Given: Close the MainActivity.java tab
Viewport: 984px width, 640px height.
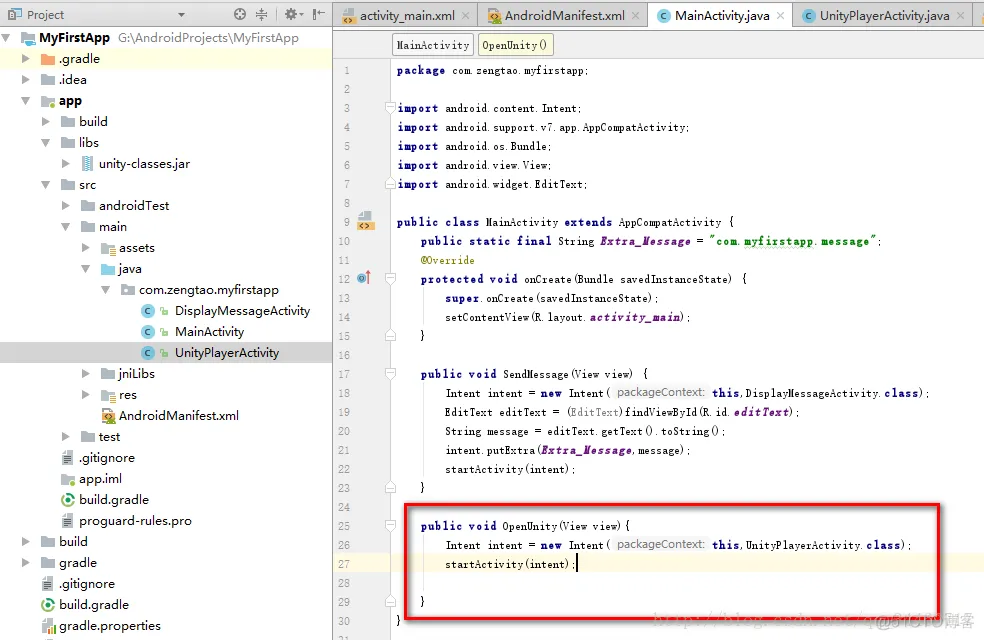Looking at the screenshot, I should 780,16.
